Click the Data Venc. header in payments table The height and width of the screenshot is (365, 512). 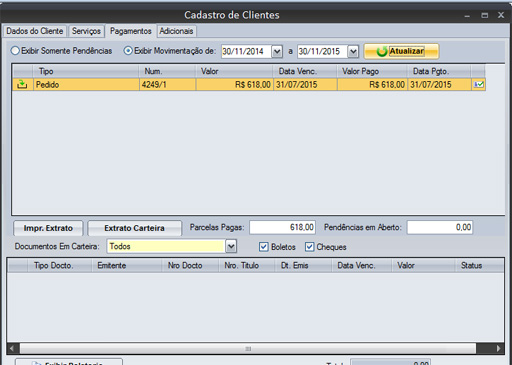click(305, 71)
